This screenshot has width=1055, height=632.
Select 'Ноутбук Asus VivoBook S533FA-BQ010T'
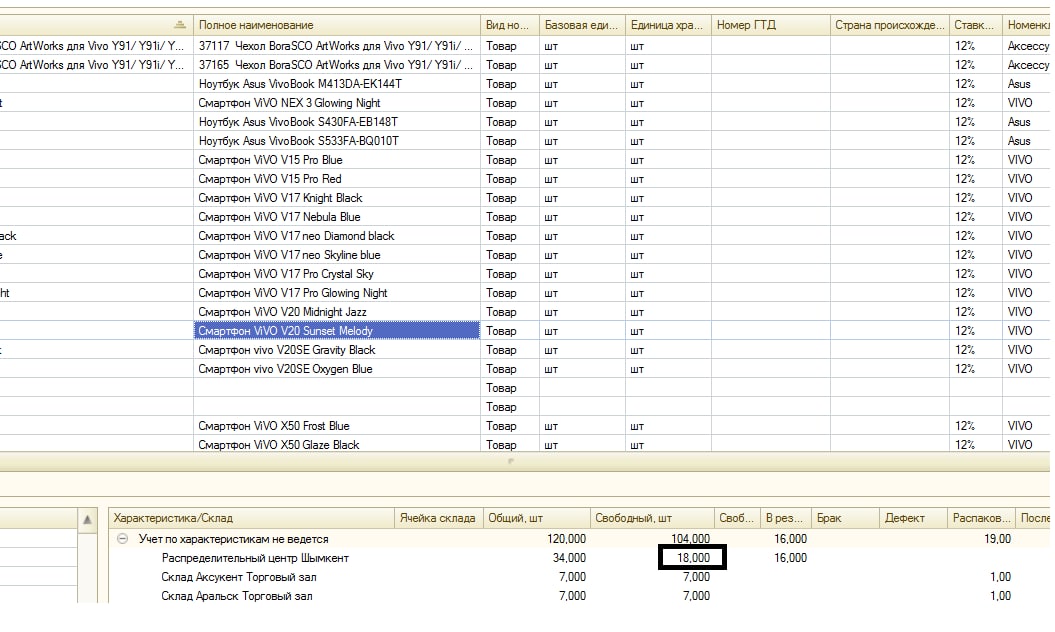[x=299, y=141]
